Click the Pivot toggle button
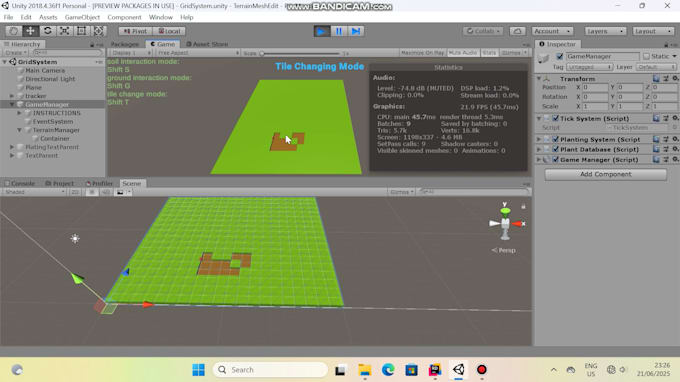 tap(135, 31)
